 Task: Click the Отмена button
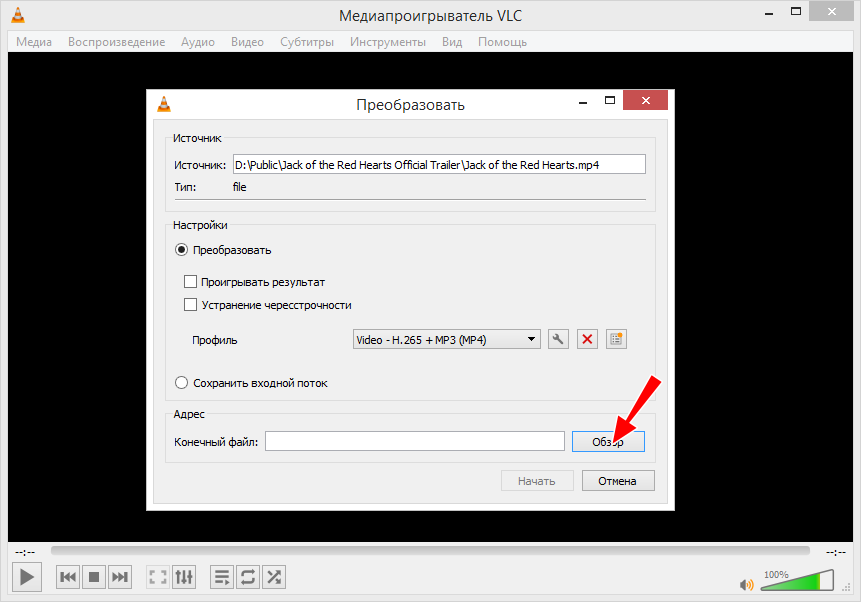618,481
